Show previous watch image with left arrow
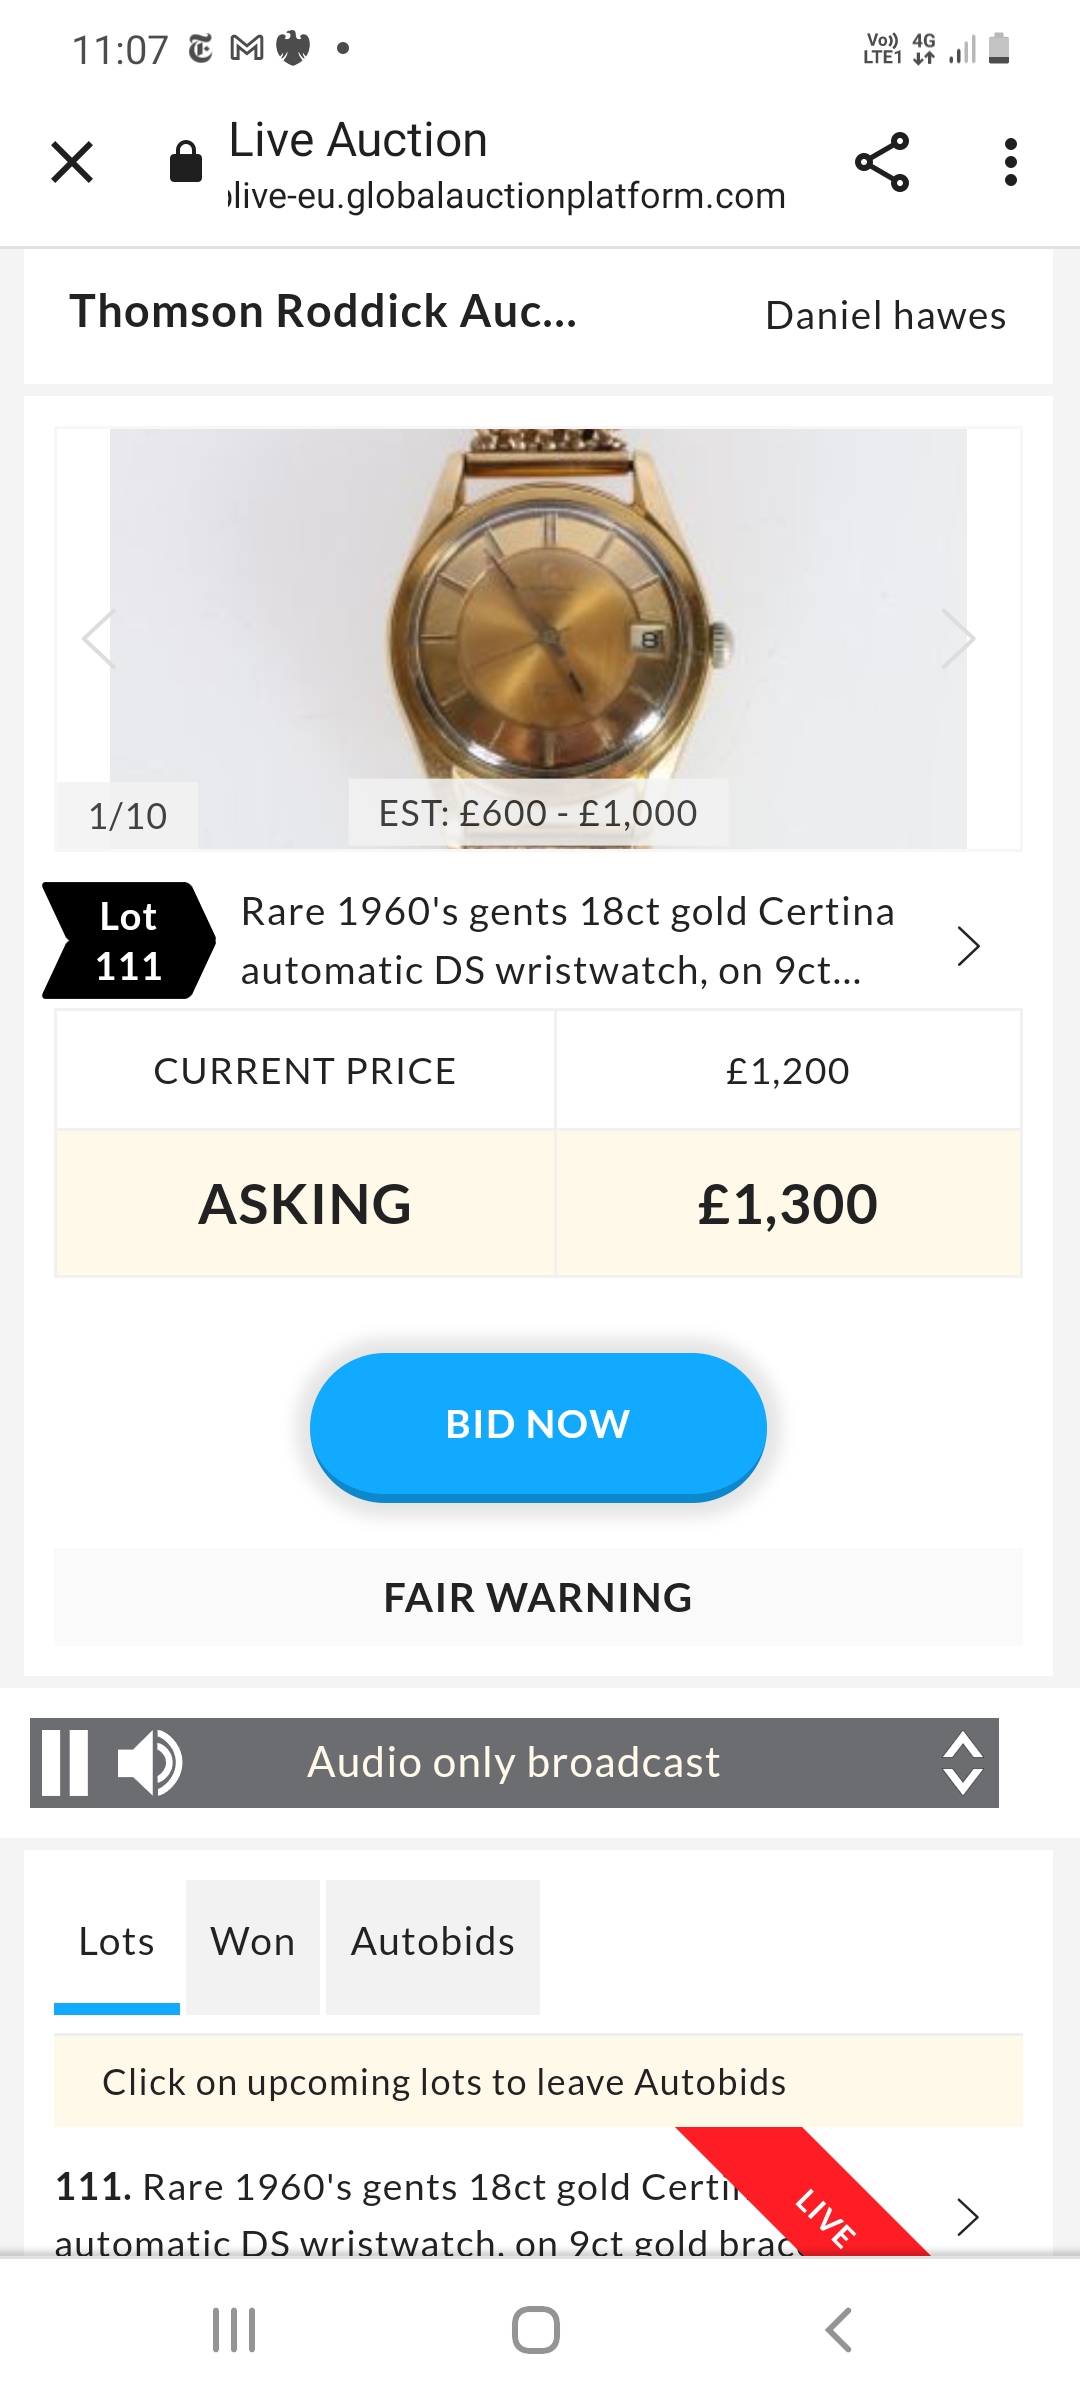Image resolution: width=1080 pixels, height=2400 pixels. tap(99, 638)
